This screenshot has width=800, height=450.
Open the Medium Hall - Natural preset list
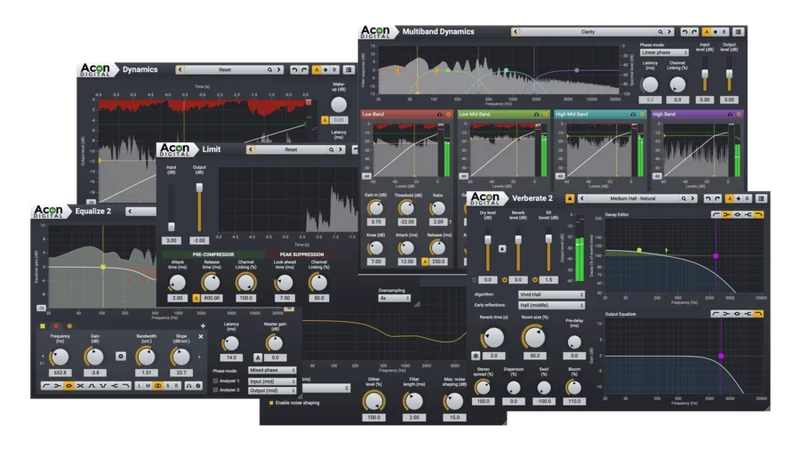[x=633, y=198]
